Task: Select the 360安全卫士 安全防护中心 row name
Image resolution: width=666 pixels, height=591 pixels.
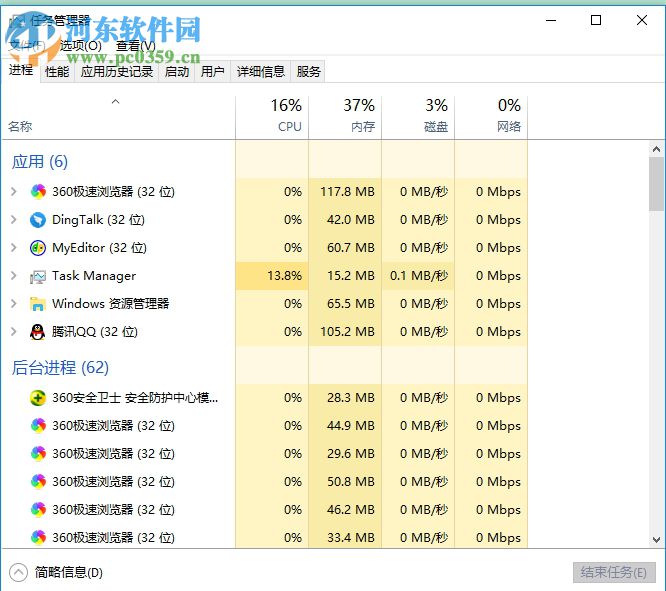Action: coord(135,398)
